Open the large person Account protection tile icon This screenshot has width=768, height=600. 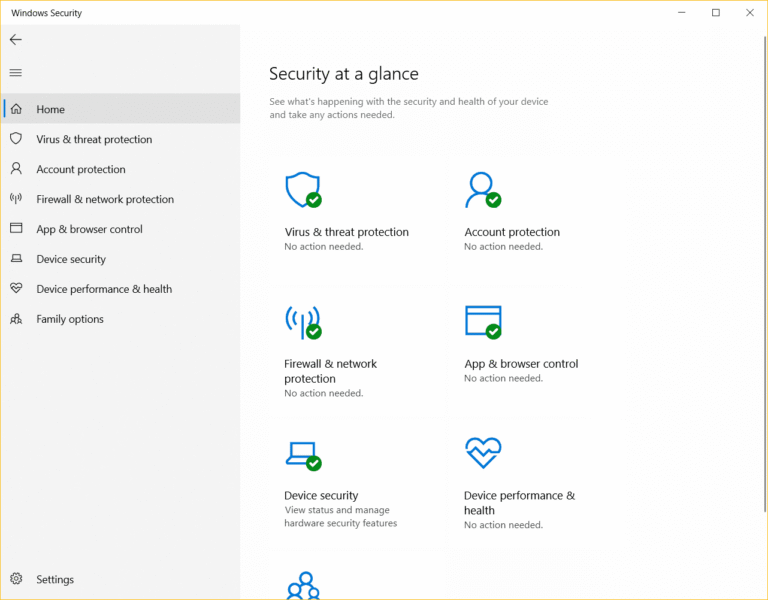[x=483, y=190]
